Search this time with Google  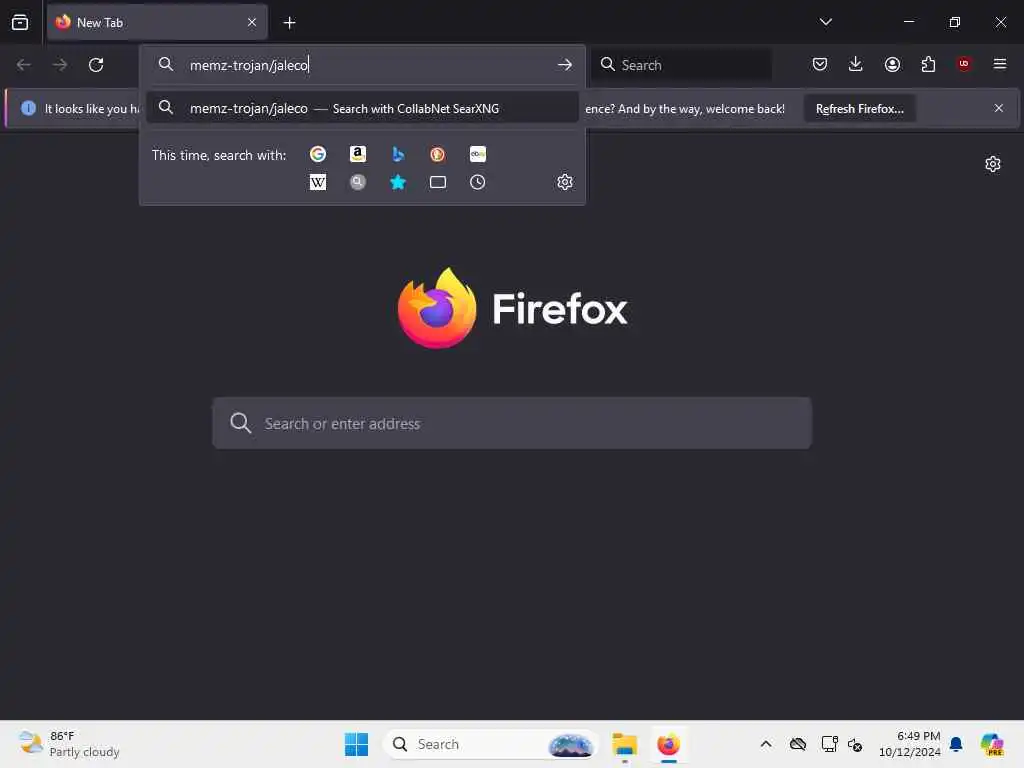(317, 154)
